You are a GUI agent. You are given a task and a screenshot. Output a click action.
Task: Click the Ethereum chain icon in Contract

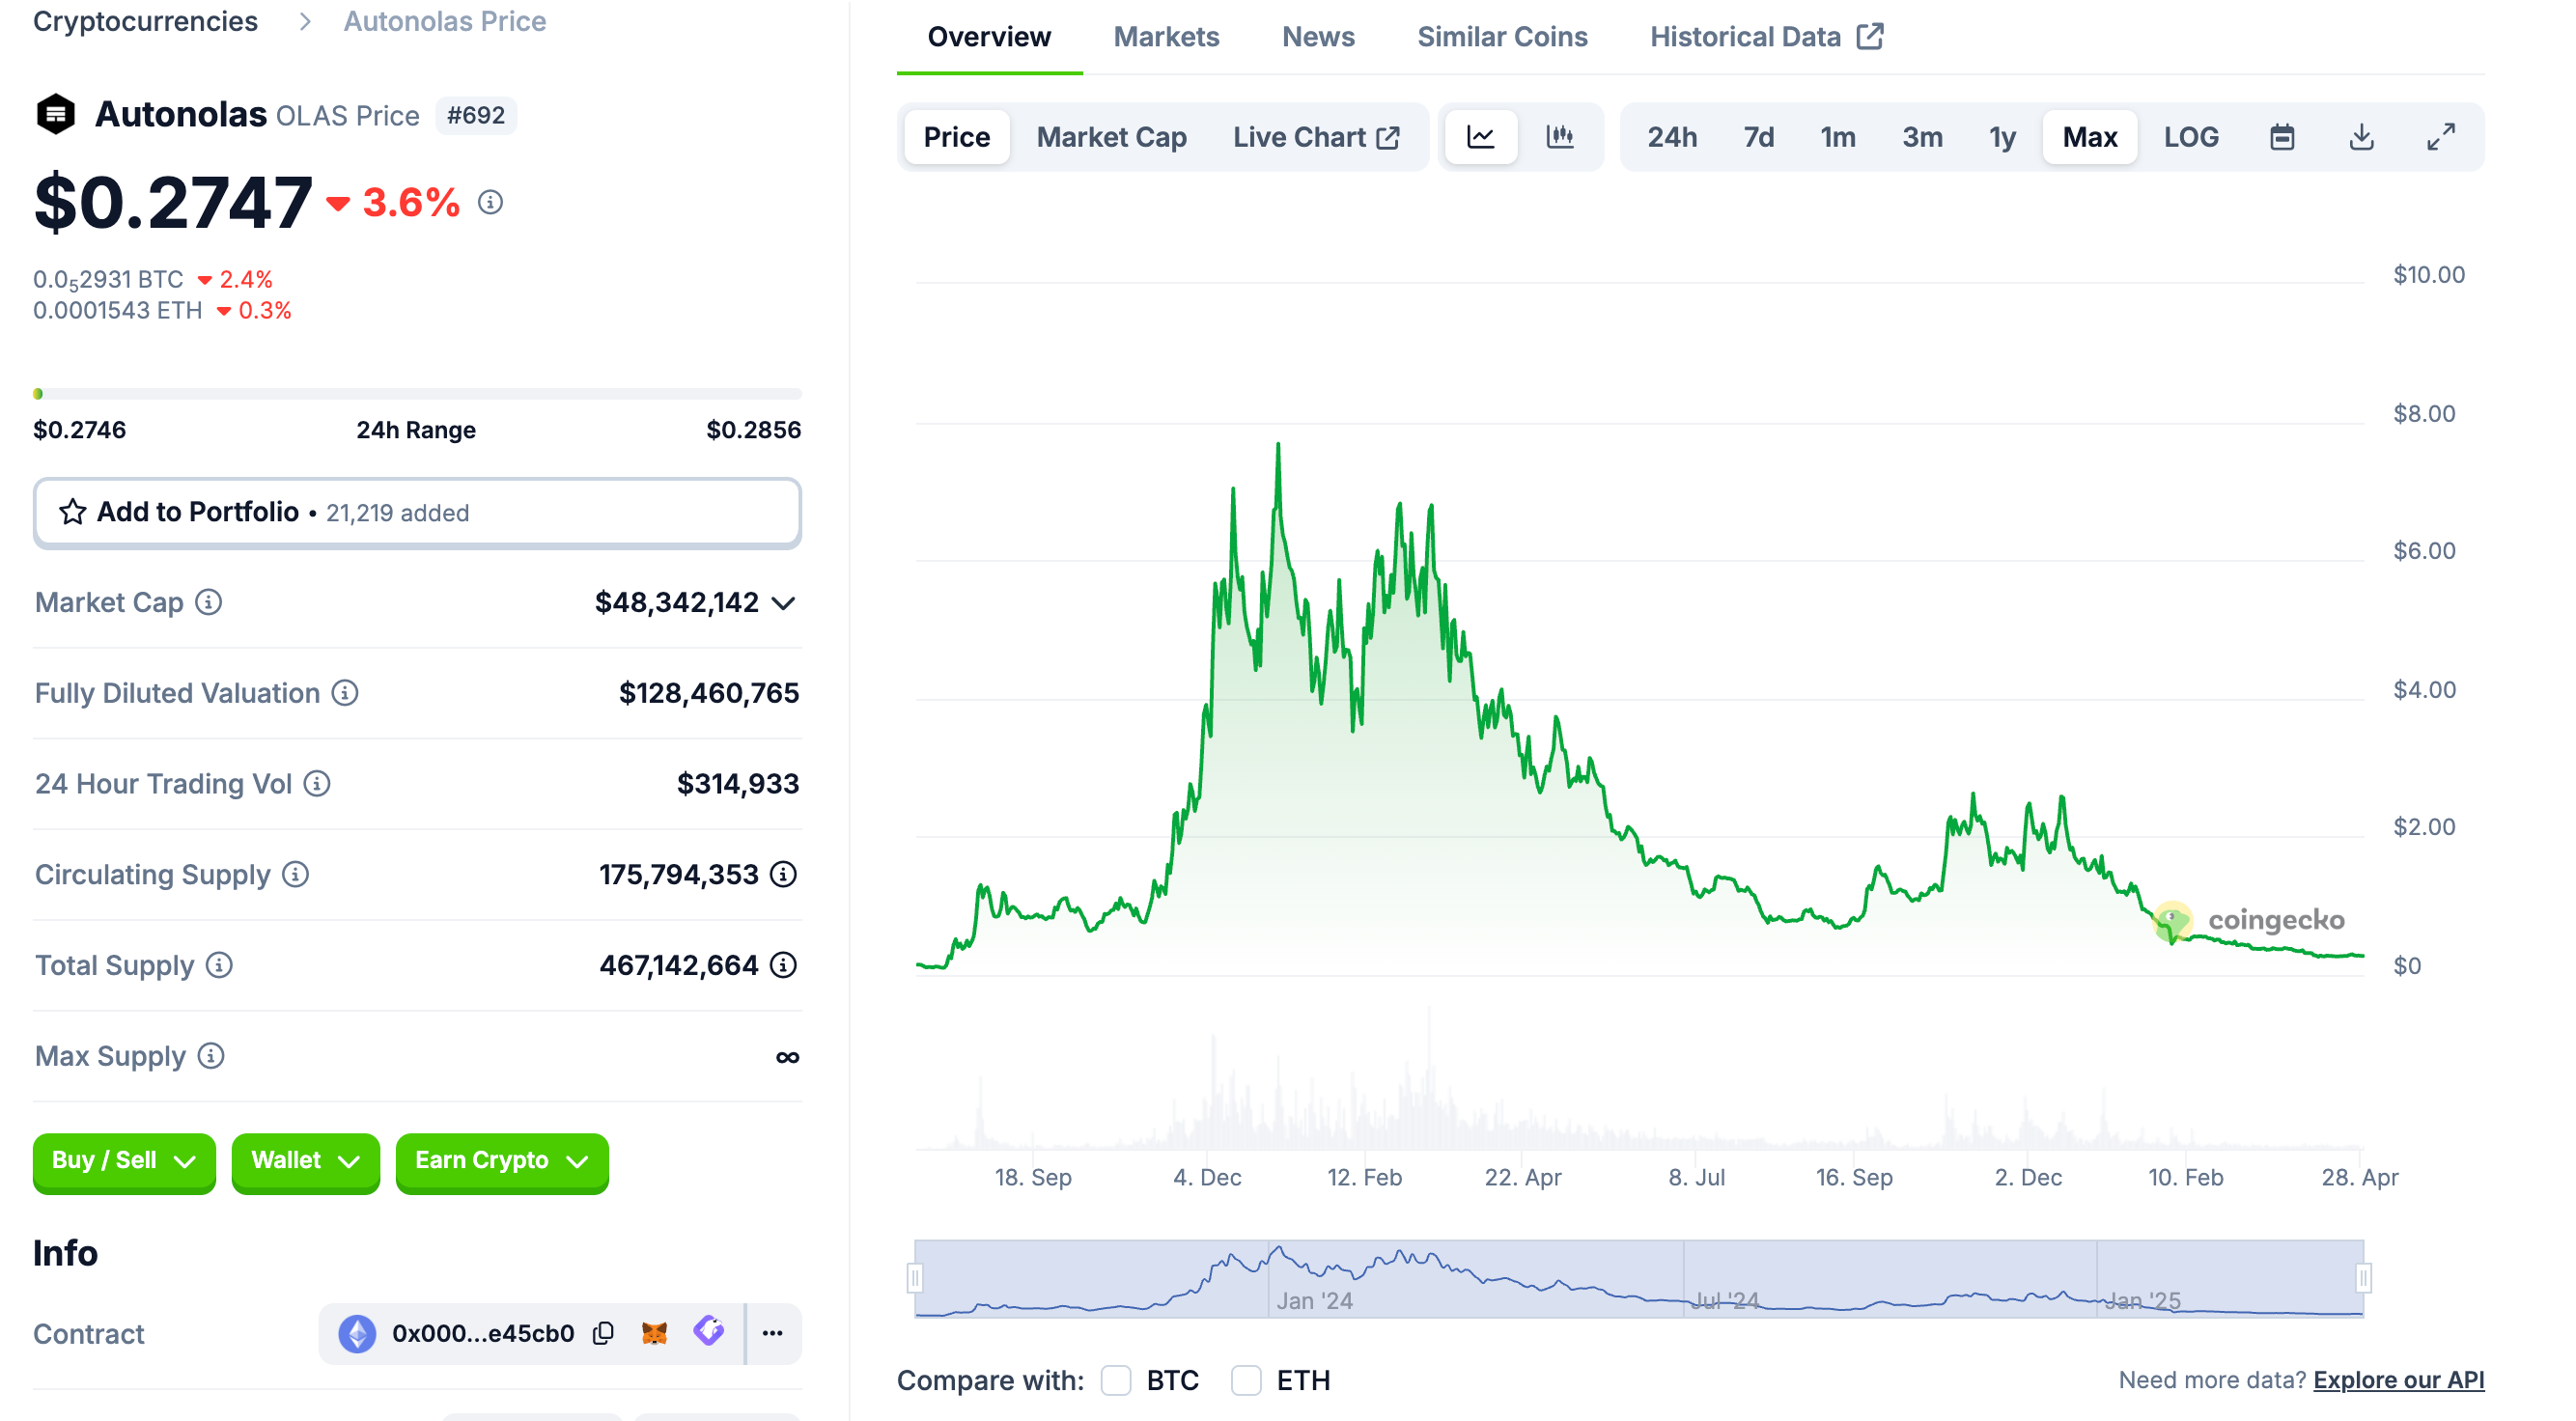tap(357, 1334)
